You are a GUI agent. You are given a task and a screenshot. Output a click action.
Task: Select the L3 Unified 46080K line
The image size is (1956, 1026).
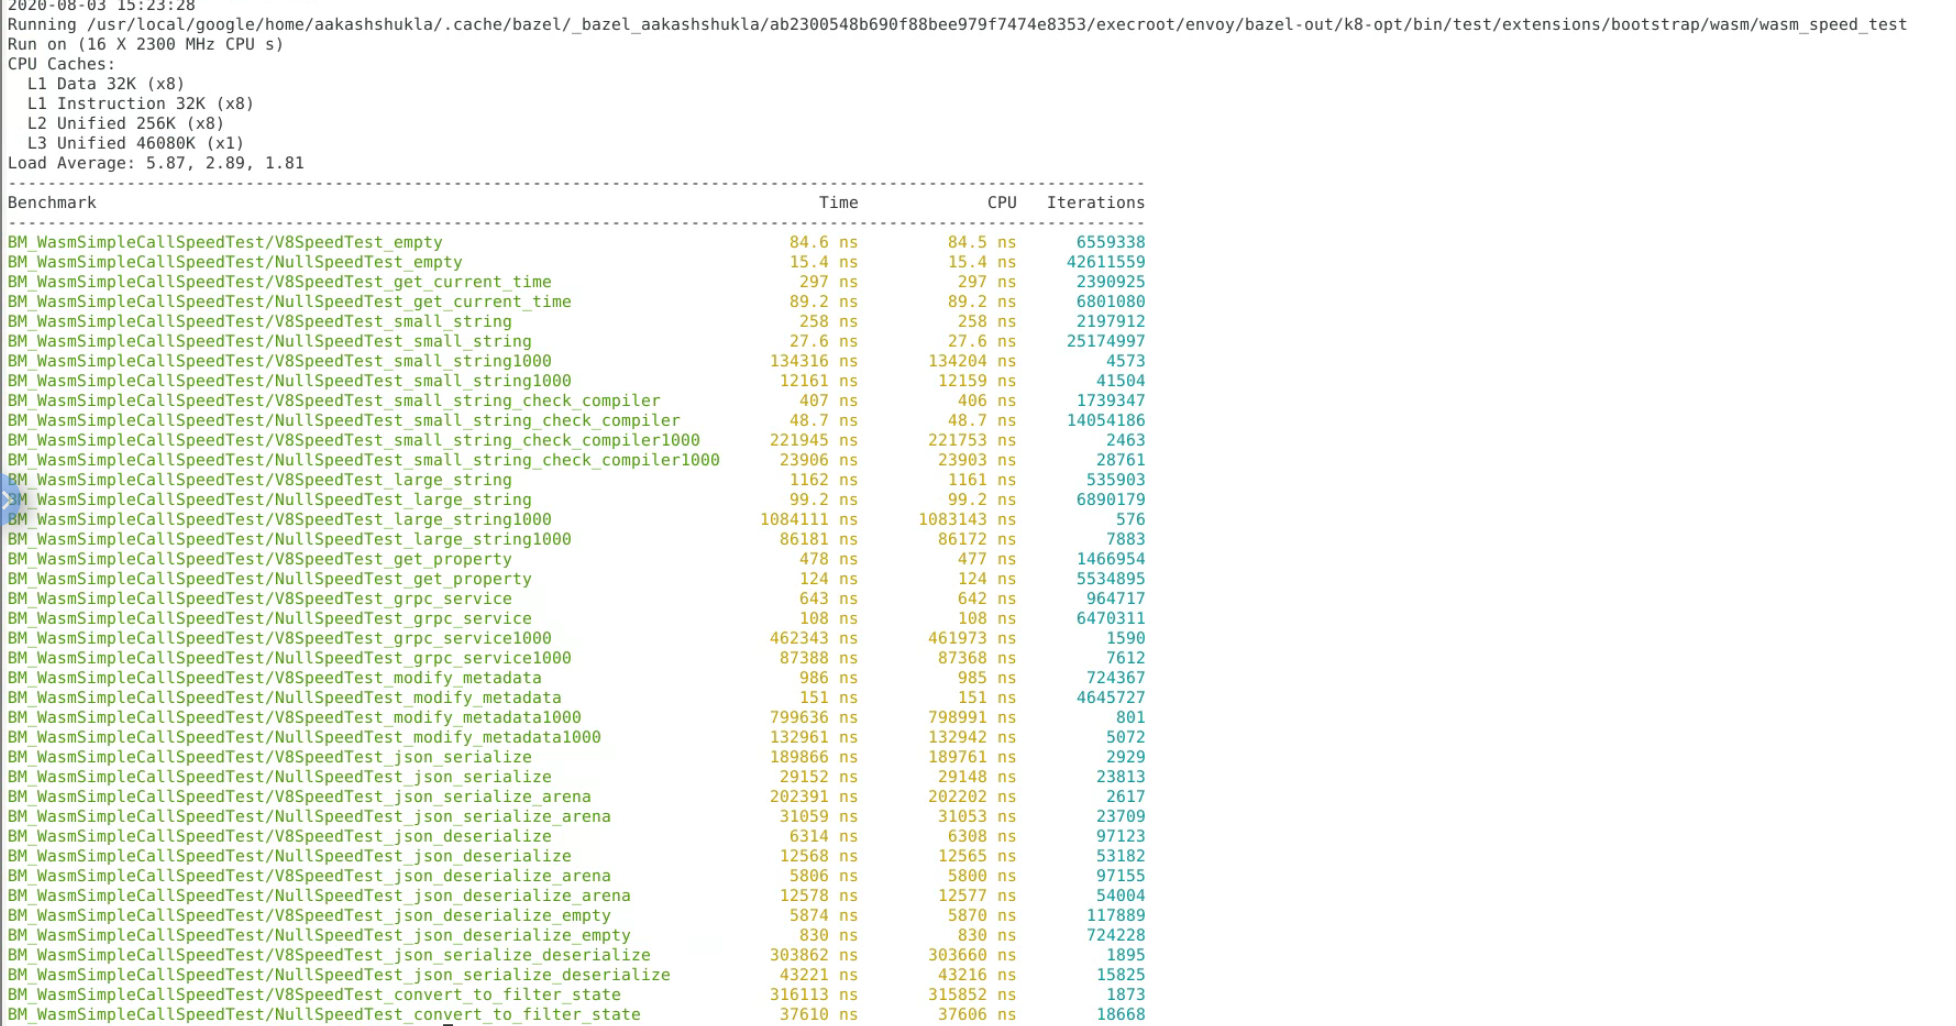tap(136, 143)
